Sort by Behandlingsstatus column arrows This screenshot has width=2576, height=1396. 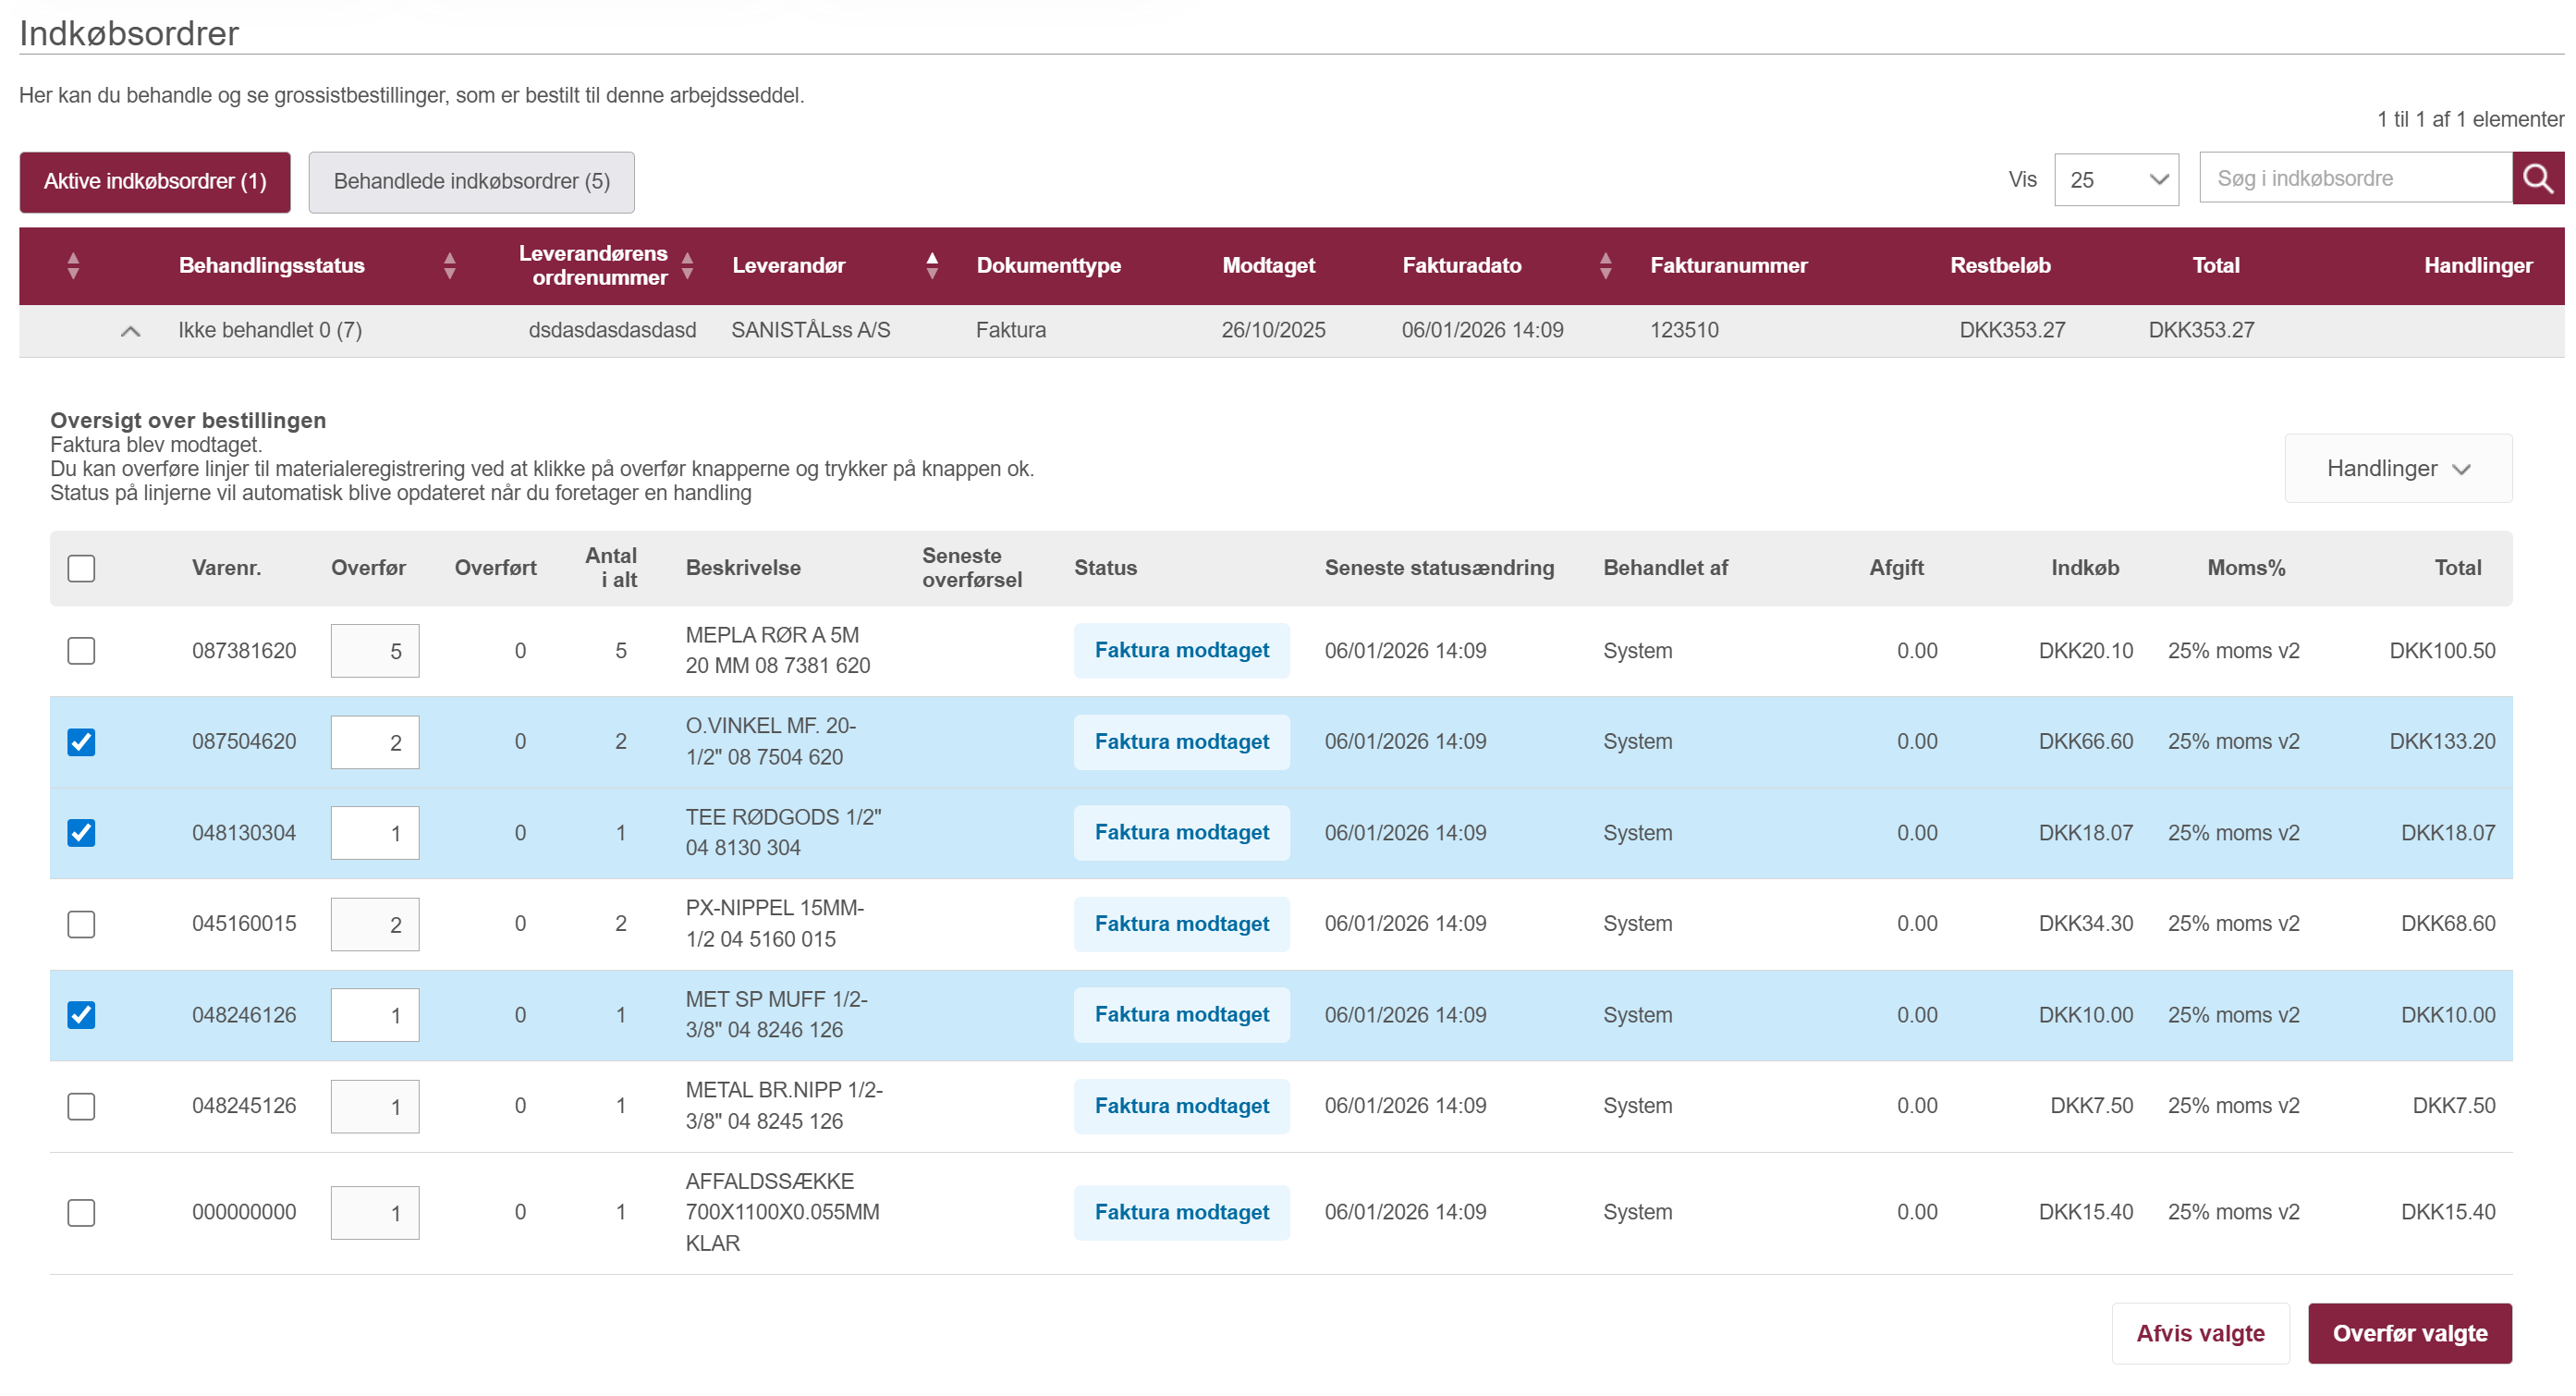(449, 265)
